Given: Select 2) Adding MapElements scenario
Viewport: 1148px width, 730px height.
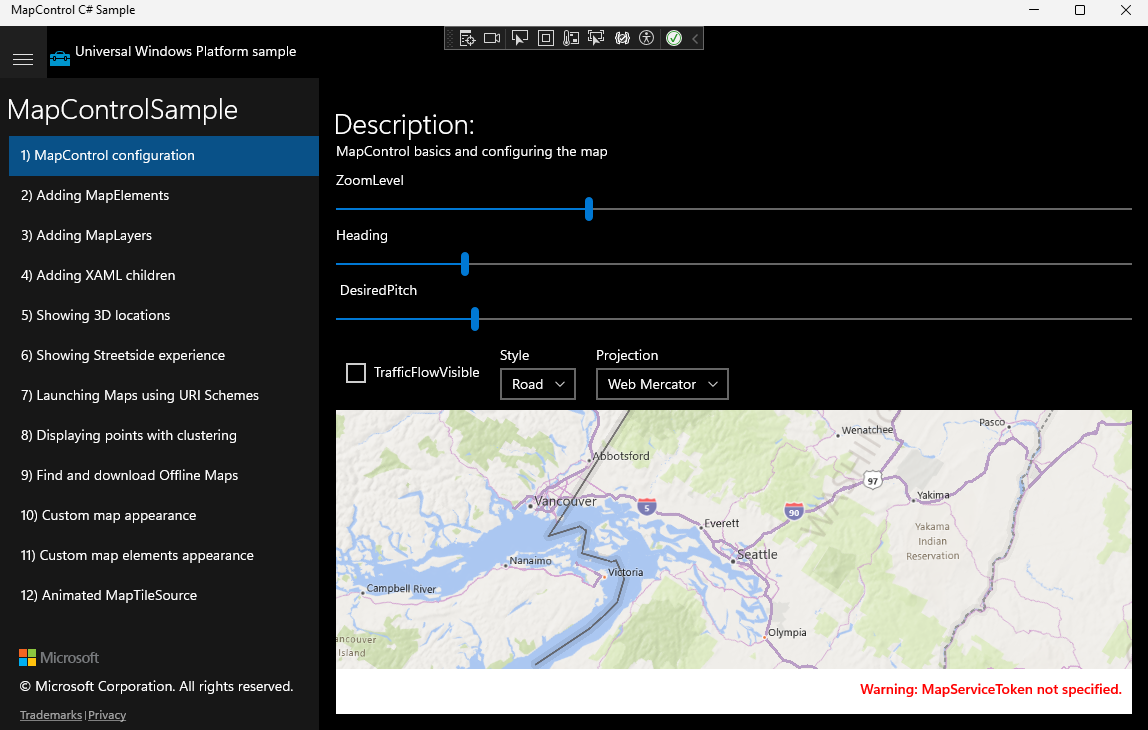Looking at the screenshot, I should 164,195.
